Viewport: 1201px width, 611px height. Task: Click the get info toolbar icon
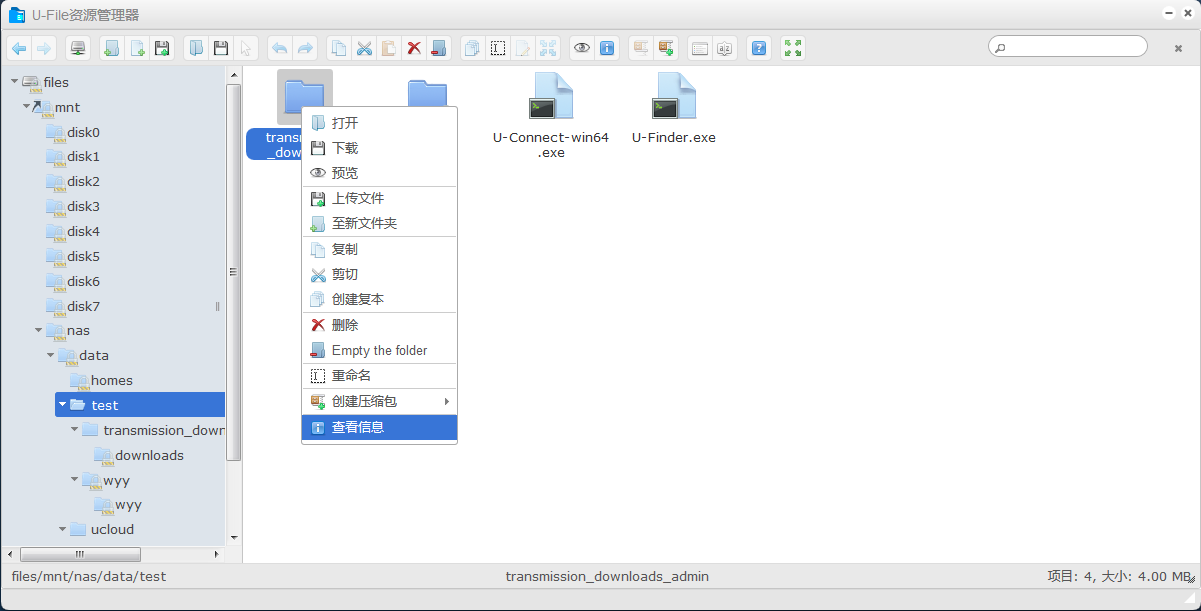pos(607,48)
